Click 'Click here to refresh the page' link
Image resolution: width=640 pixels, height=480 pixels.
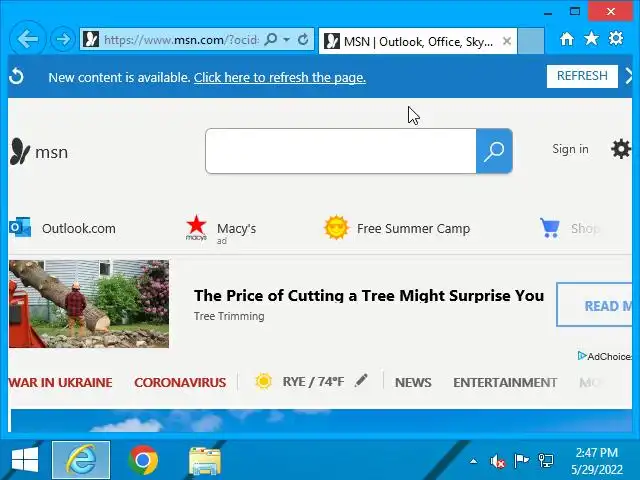(280, 77)
